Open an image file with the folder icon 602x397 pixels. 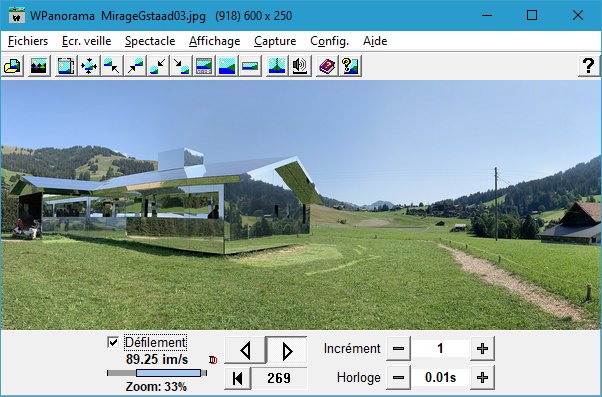[13, 66]
